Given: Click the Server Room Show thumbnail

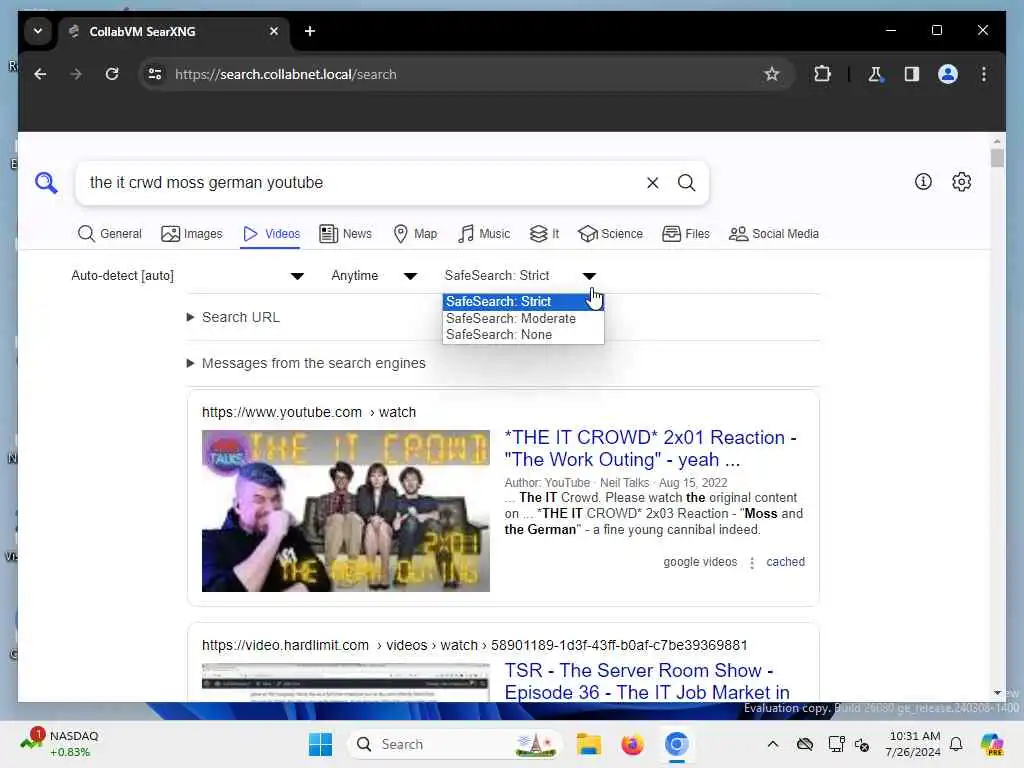Looking at the screenshot, I should click(x=345, y=682).
